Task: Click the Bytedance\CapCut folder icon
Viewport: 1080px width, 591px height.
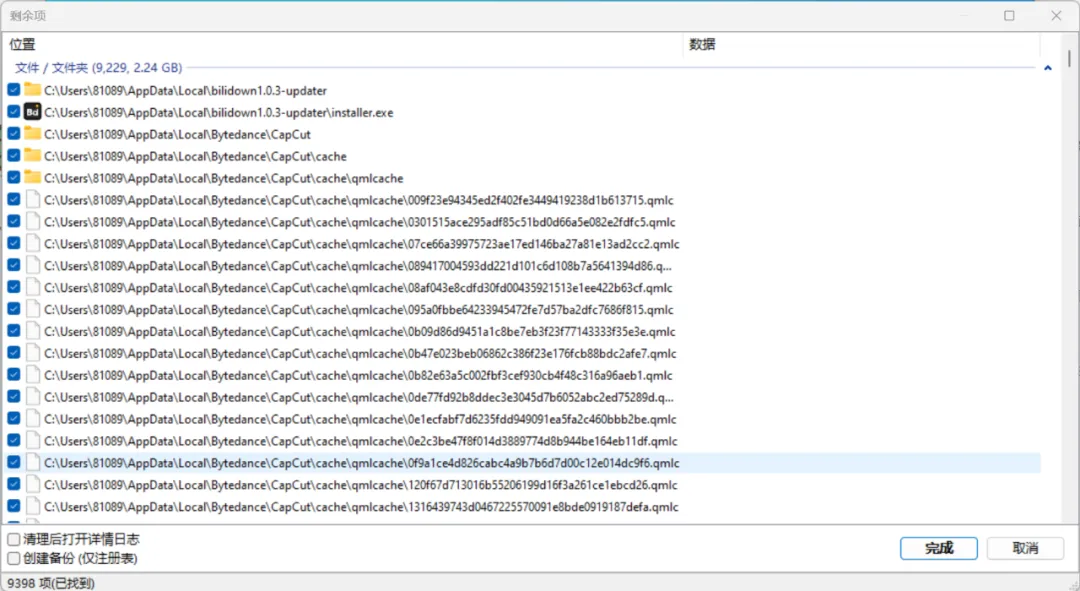Action: pos(32,134)
